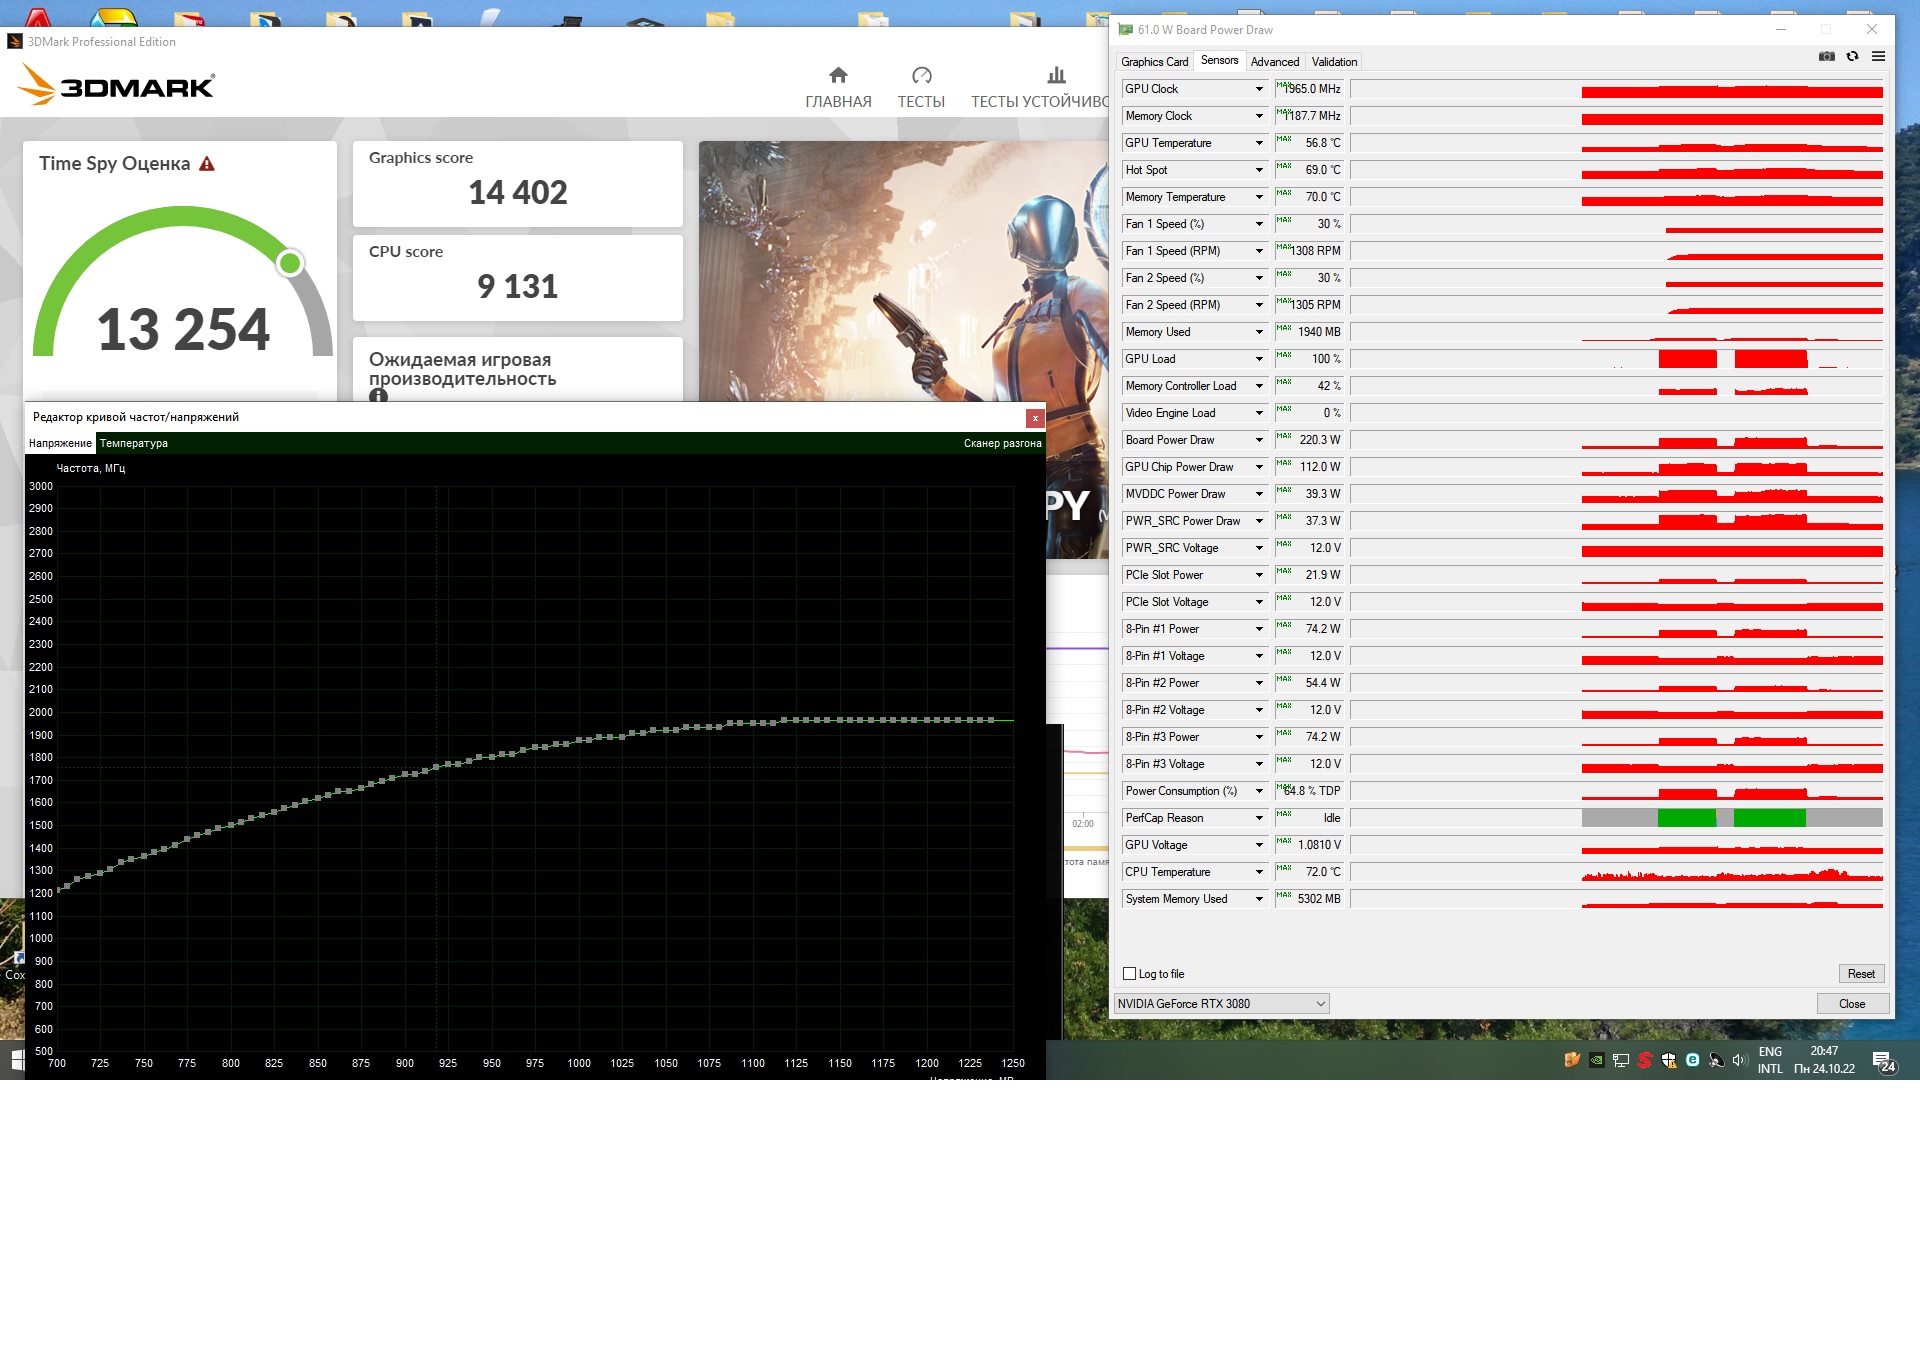
Task: Expand the Board Power Draw sensor dropdown
Action: (x=1259, y=440)
